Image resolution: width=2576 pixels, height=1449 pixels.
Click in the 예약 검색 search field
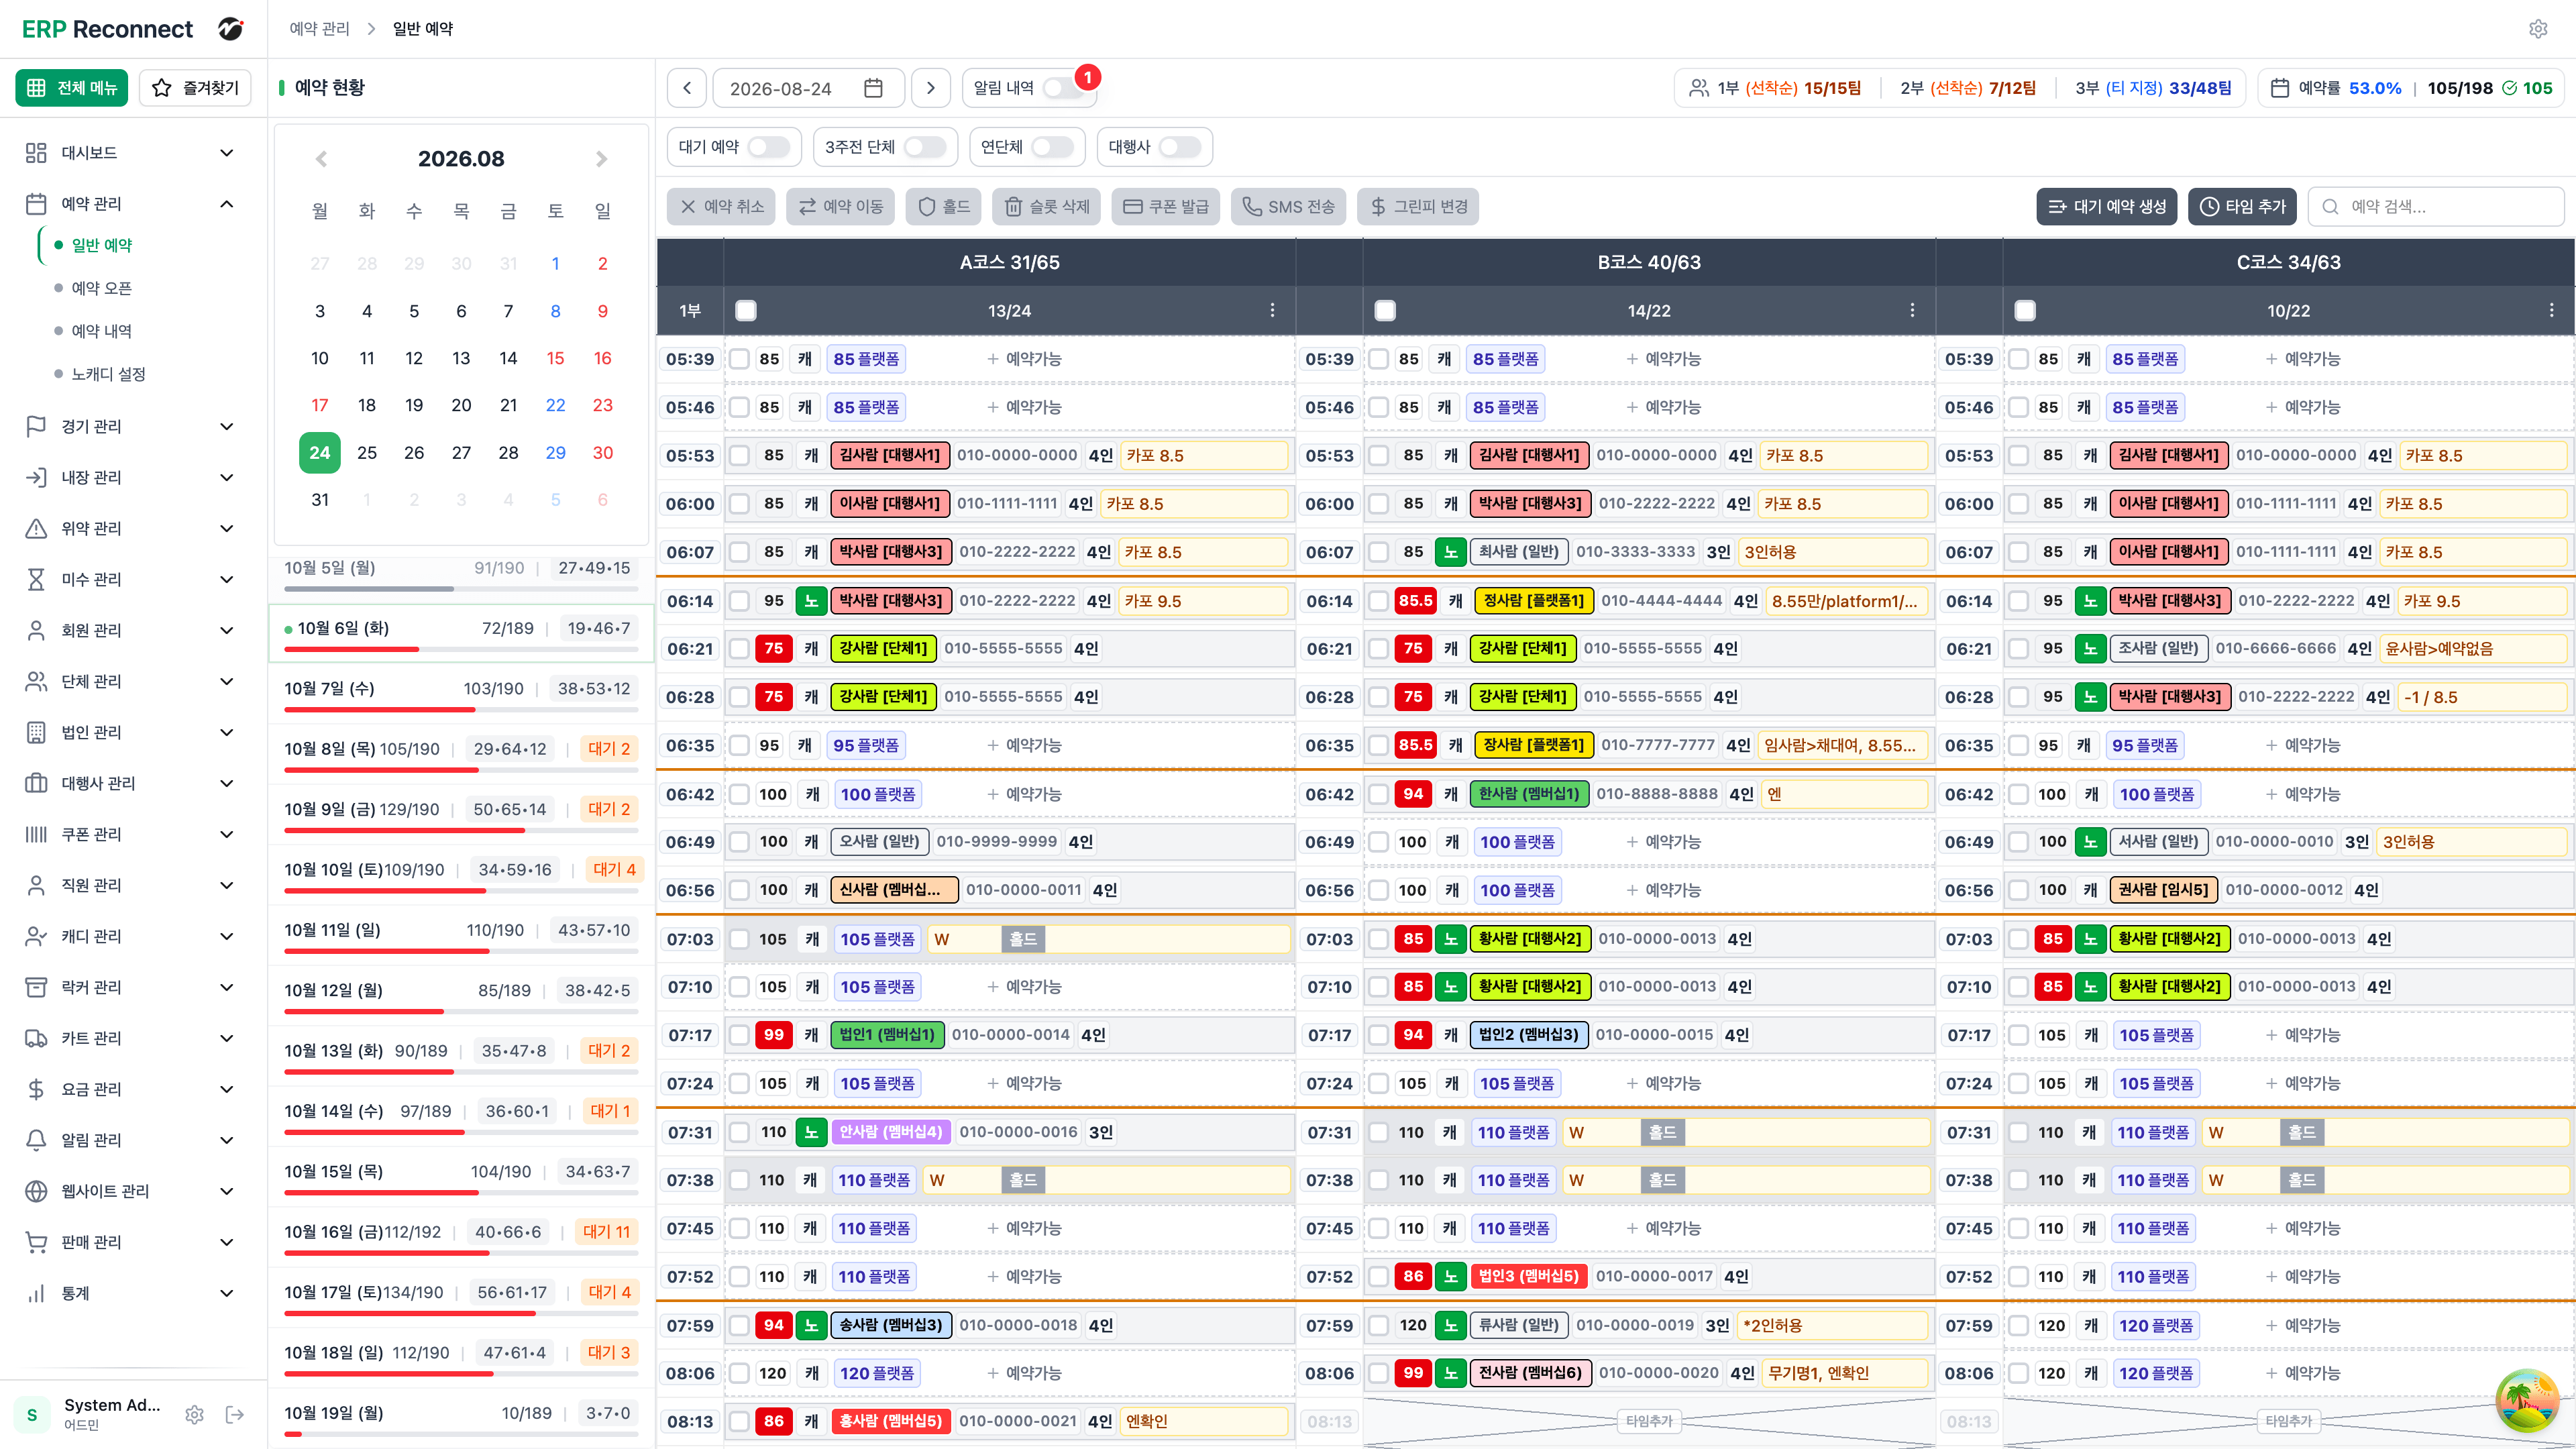(2436, 207)
